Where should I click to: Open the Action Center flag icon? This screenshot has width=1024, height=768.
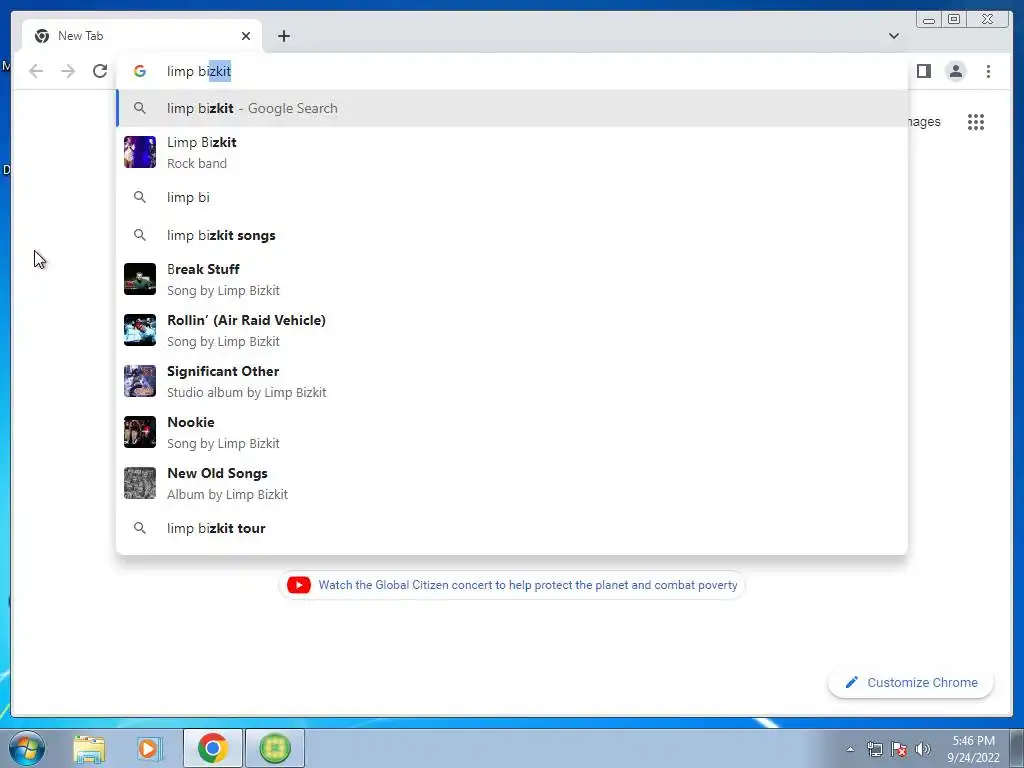(899, 749)
